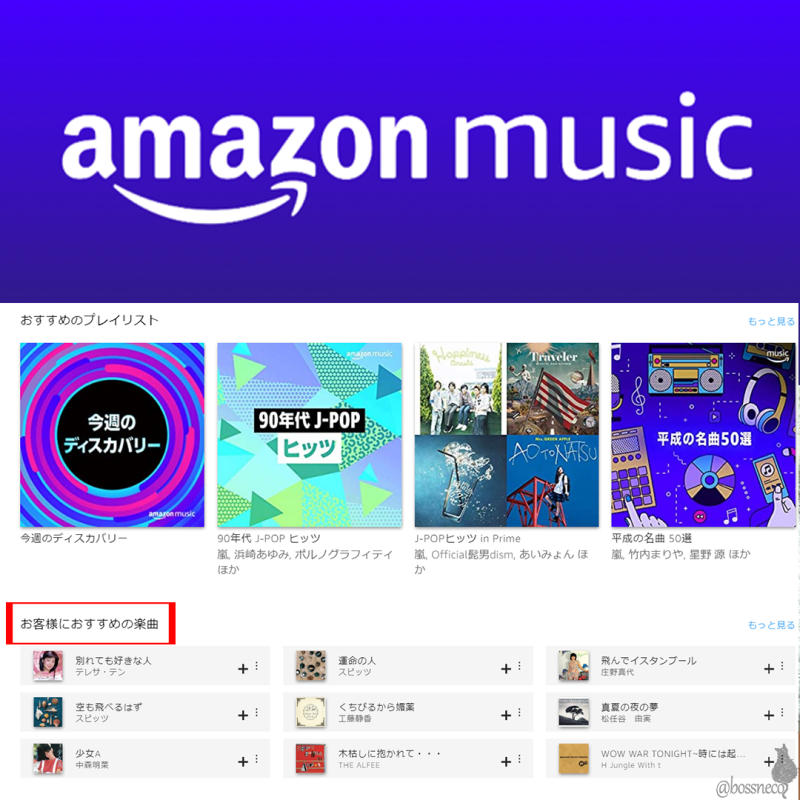This screenshot has width=800, height=800.
Task: Click the WOW WAR TONIGHT song title
Action: (x=672, y=754)
